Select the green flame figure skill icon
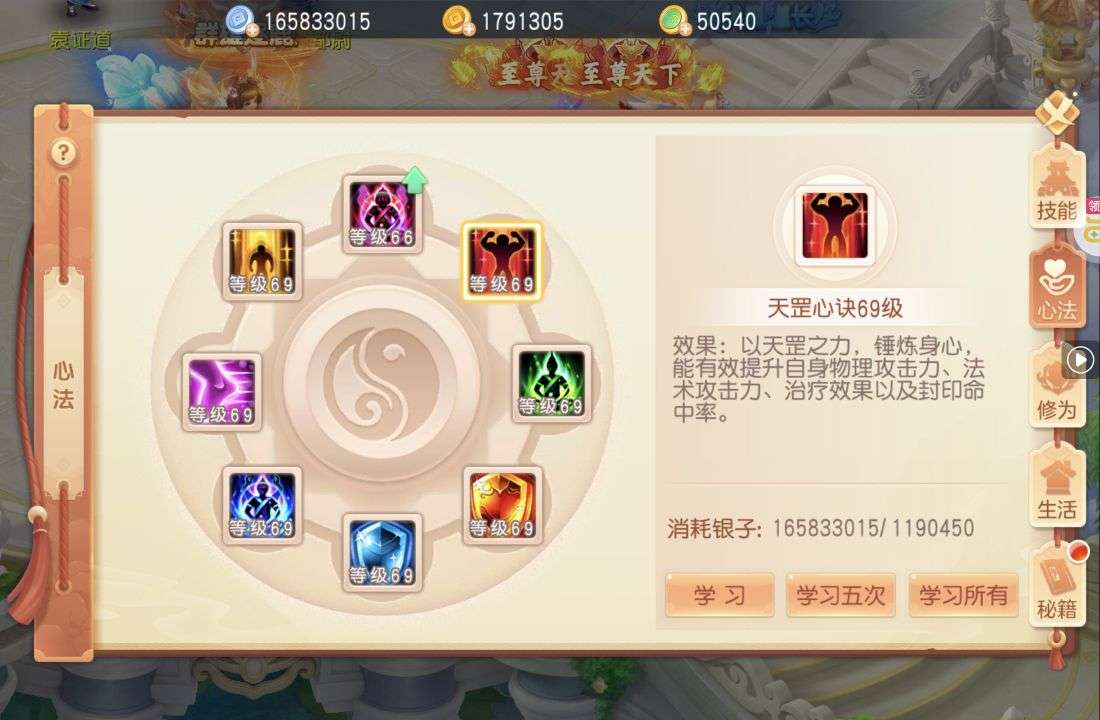This screenshot has height=720, width=1100. 551,383
